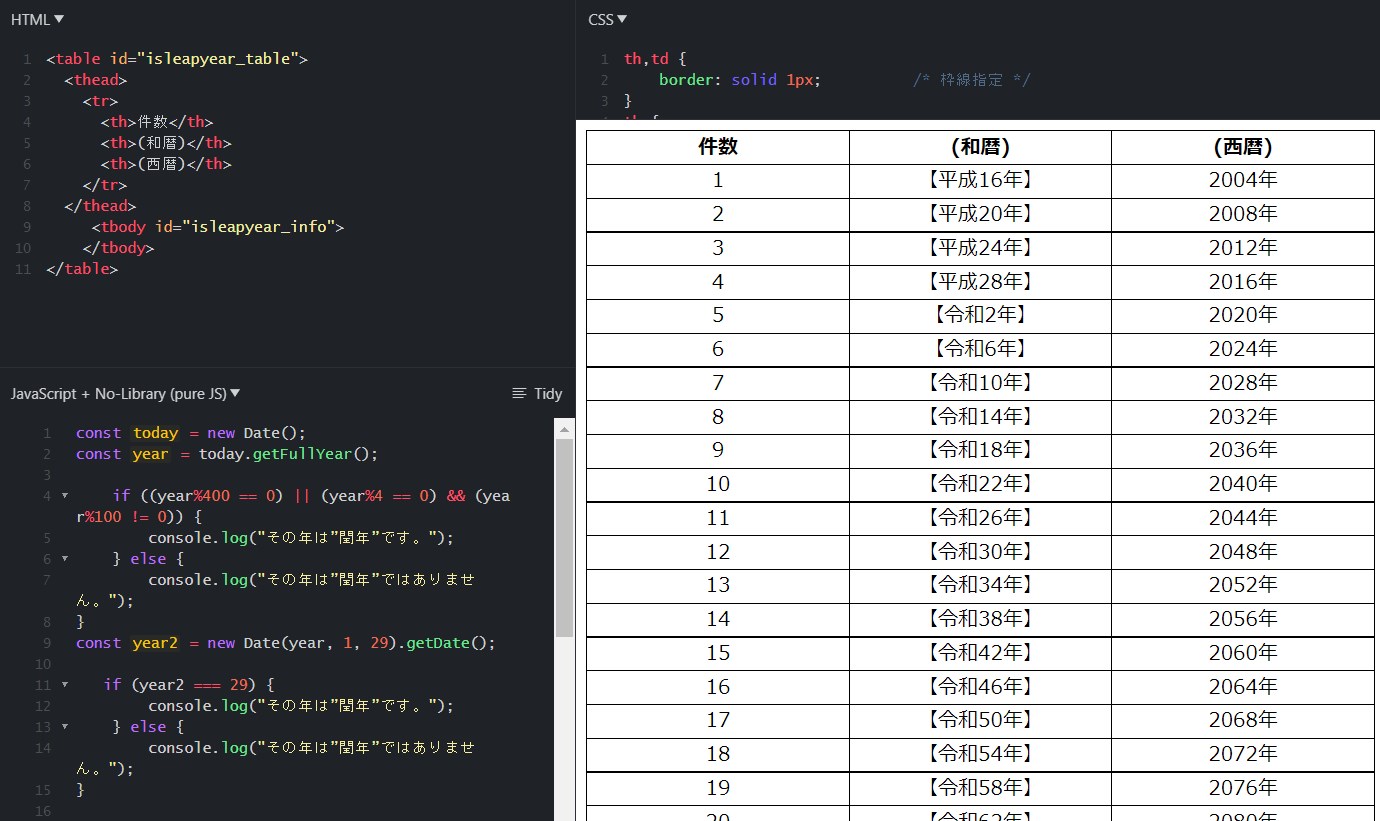The width and height of the screenshot is (1380, 821).
Task: Click the Tidy icon to format JavaScript code
Action: click(x=549, y=393)
